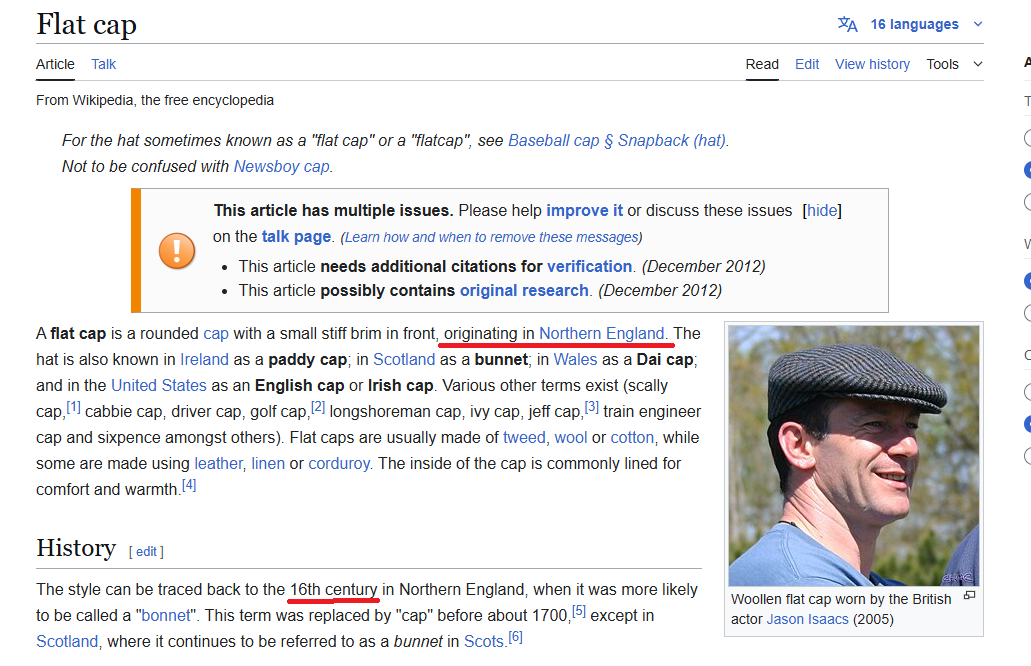Open the leather link

pos(218,464)
